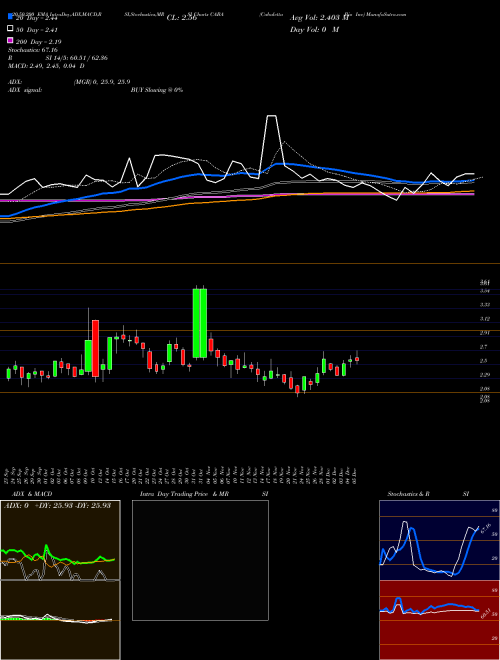Click the white 50 Day legend swatch
Image resolution: width=500 pixels, height=660 pixels.
pyautogui.click(x=11, y=29)
